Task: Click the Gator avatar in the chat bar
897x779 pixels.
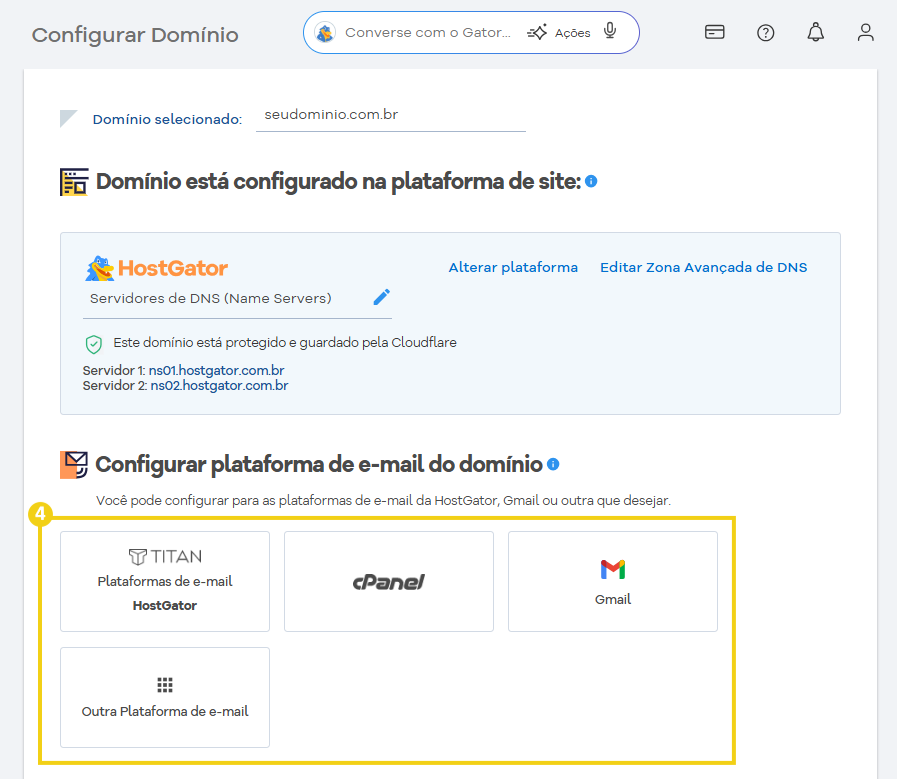Action: coord(325,31)
